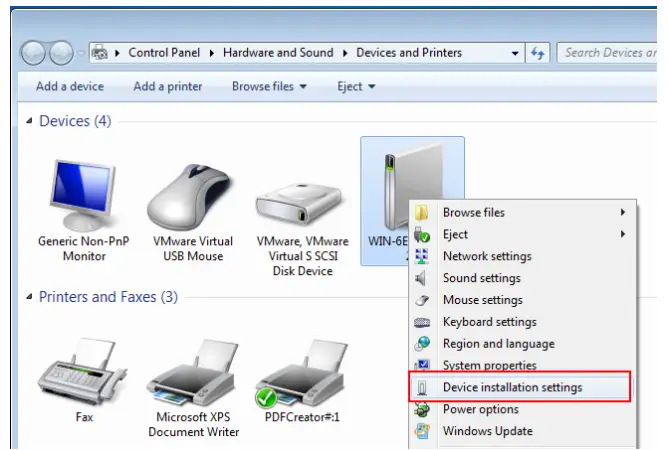The height and width of the screenshot is (450, 668).
Task: Click the Windows Update icon
Action: pyautogui.click(x=422, y=431)
